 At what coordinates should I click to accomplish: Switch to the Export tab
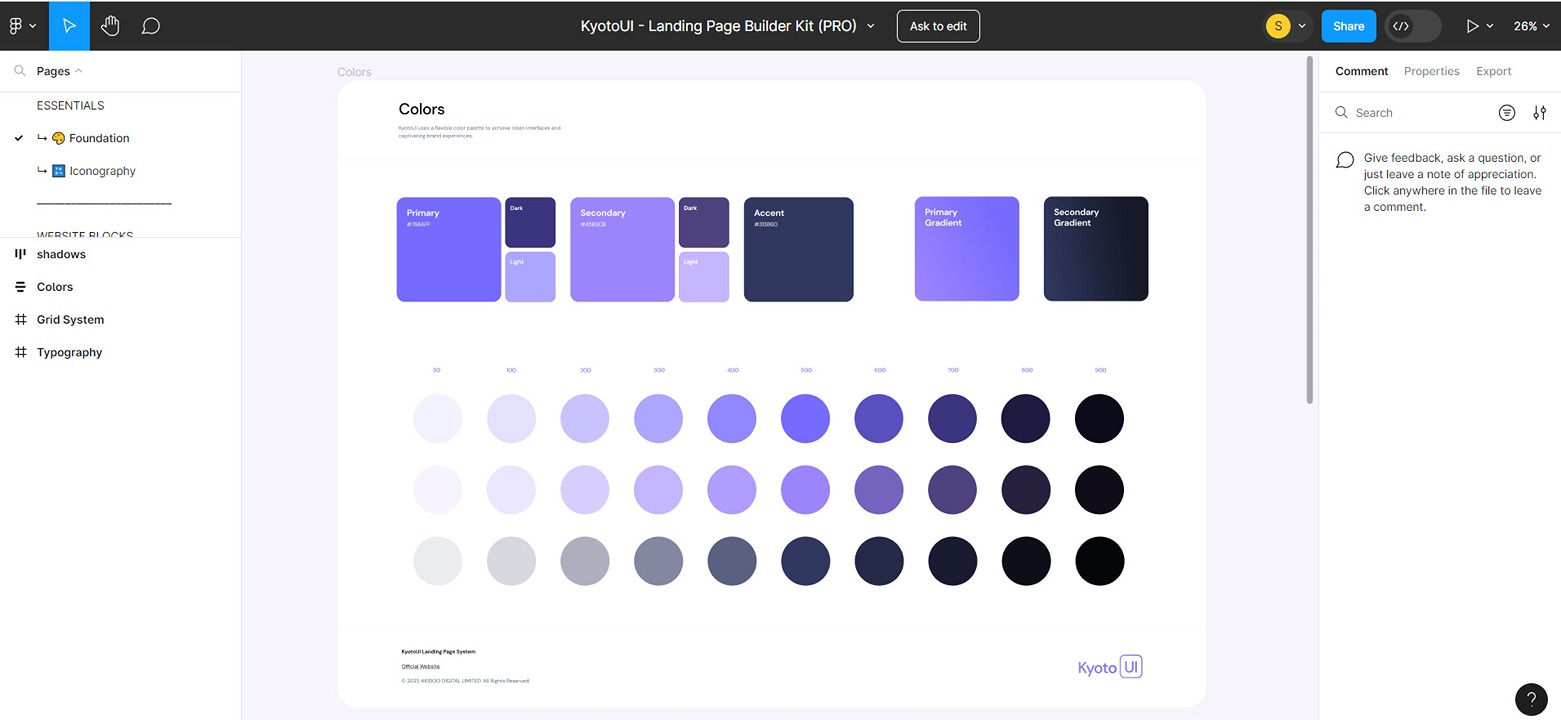(x=1493, y=71)
